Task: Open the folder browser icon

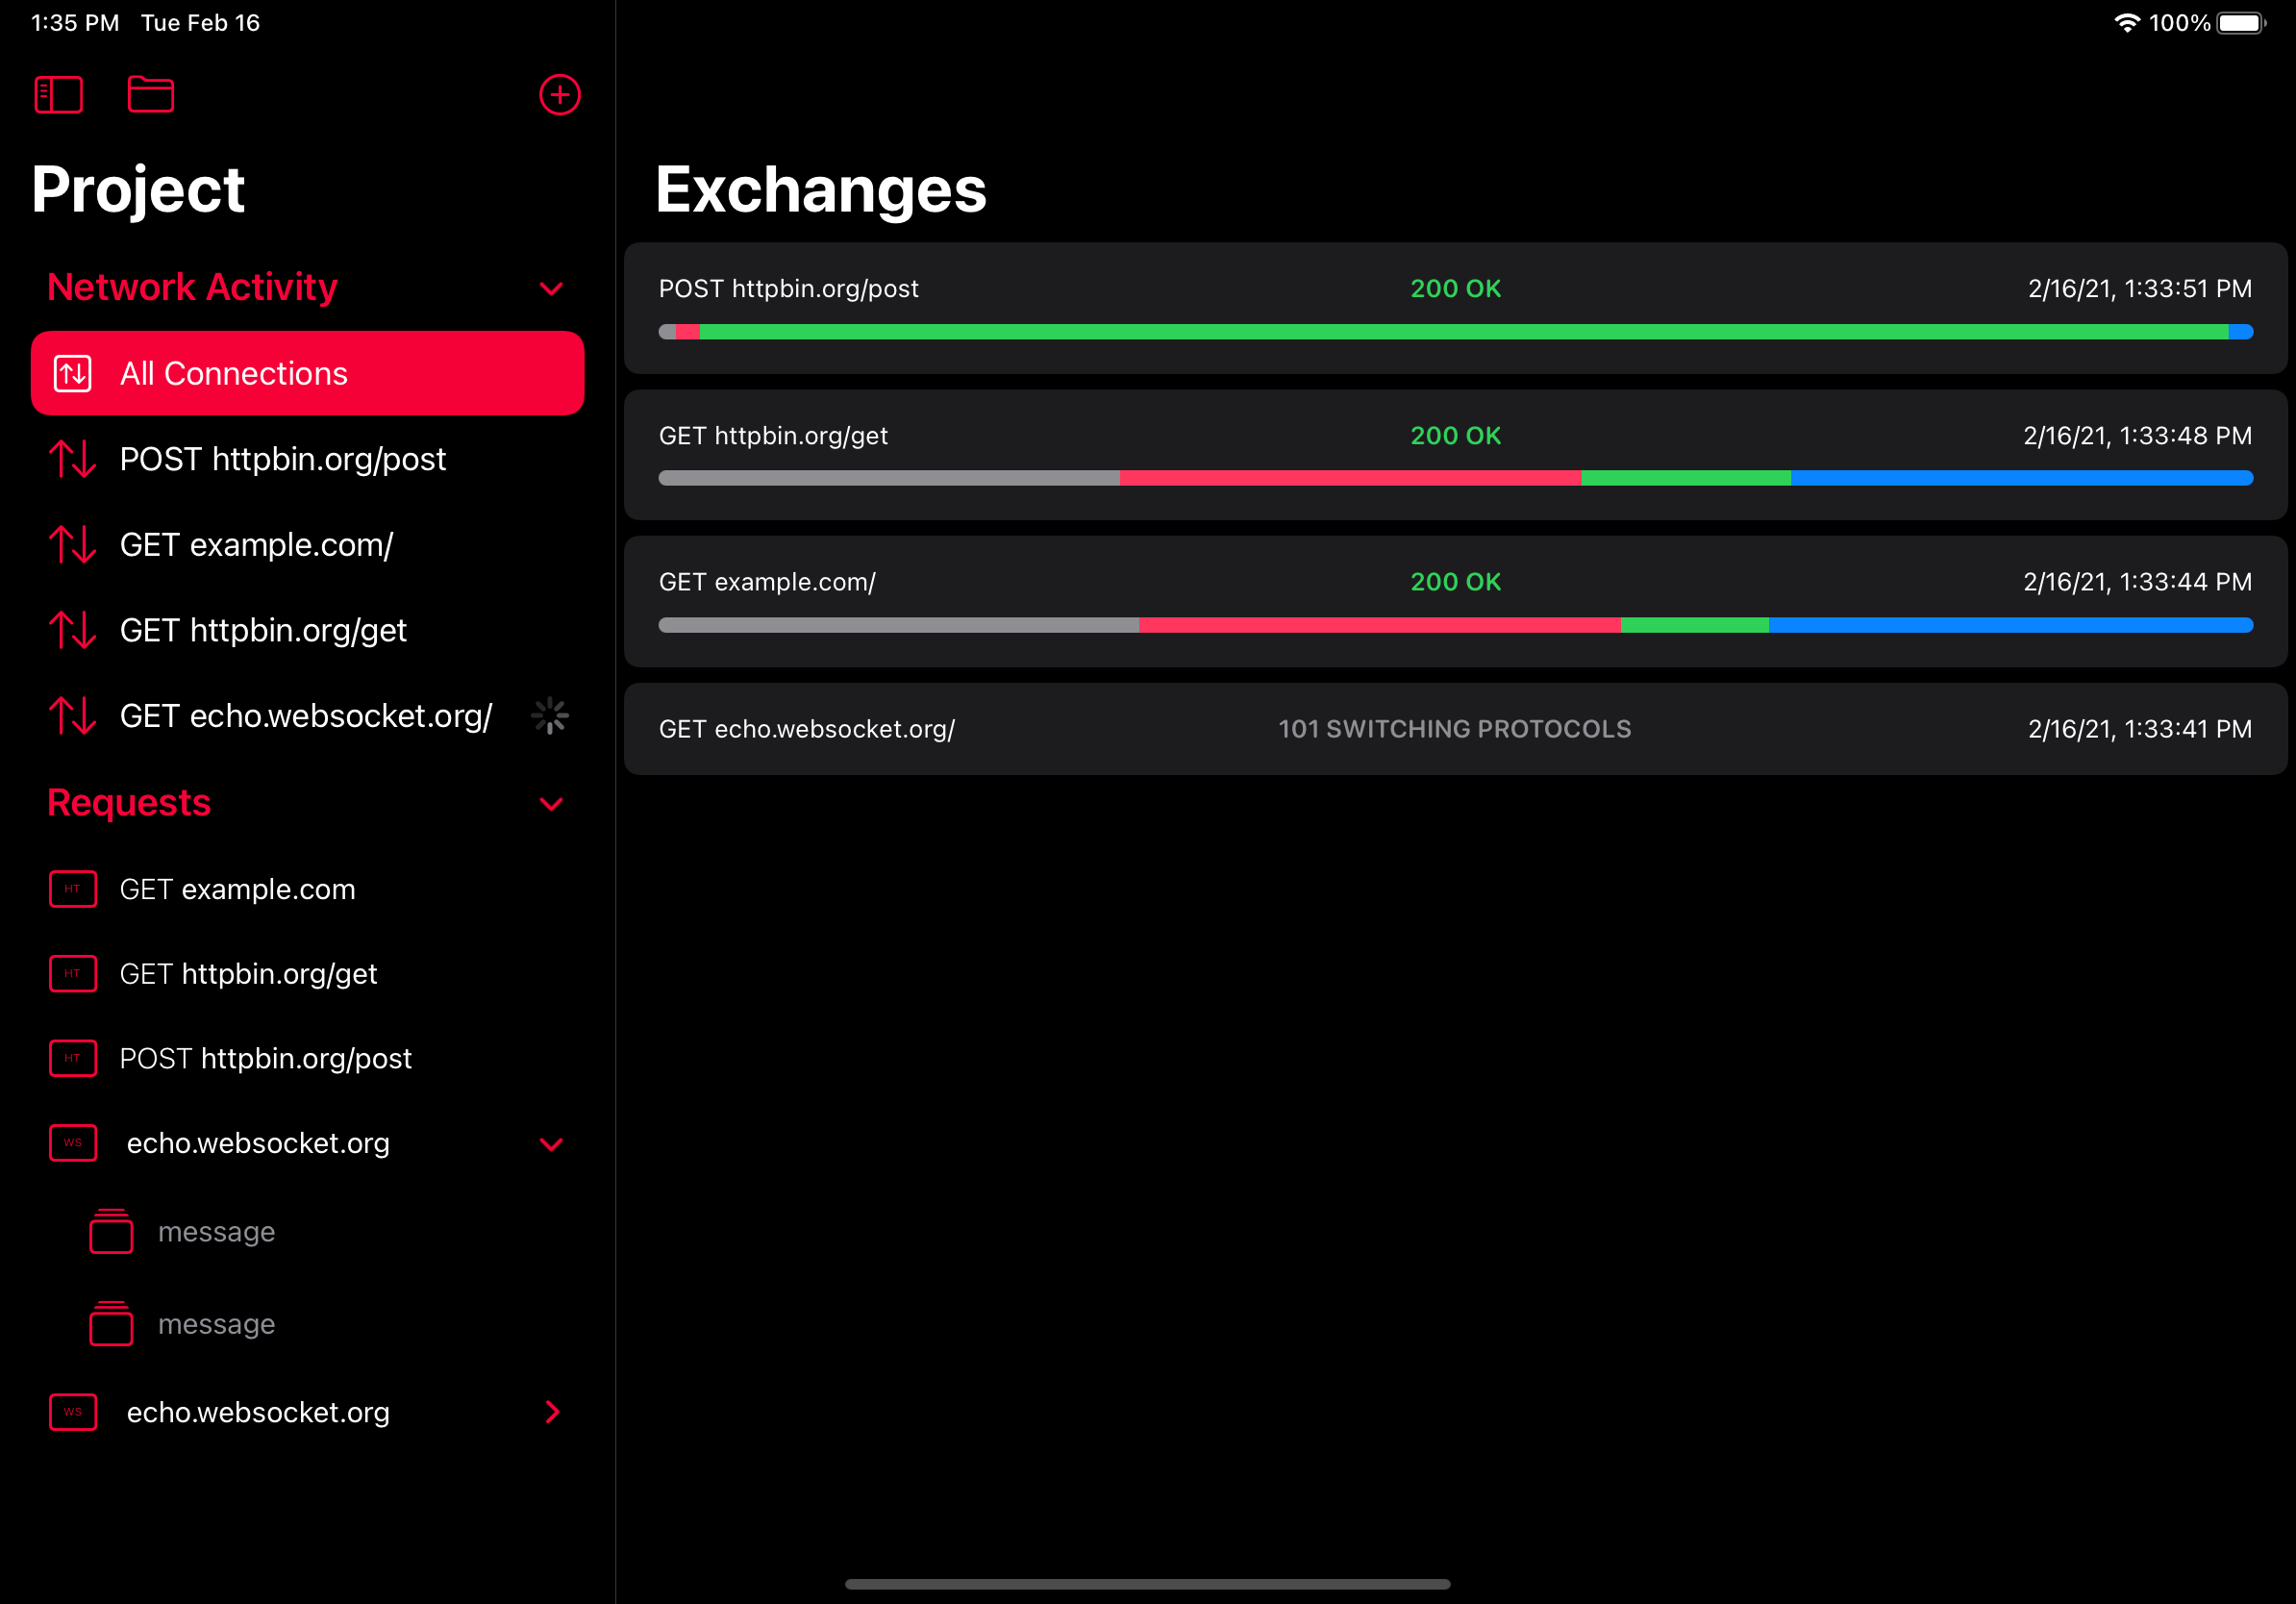Action: (151, 95)
